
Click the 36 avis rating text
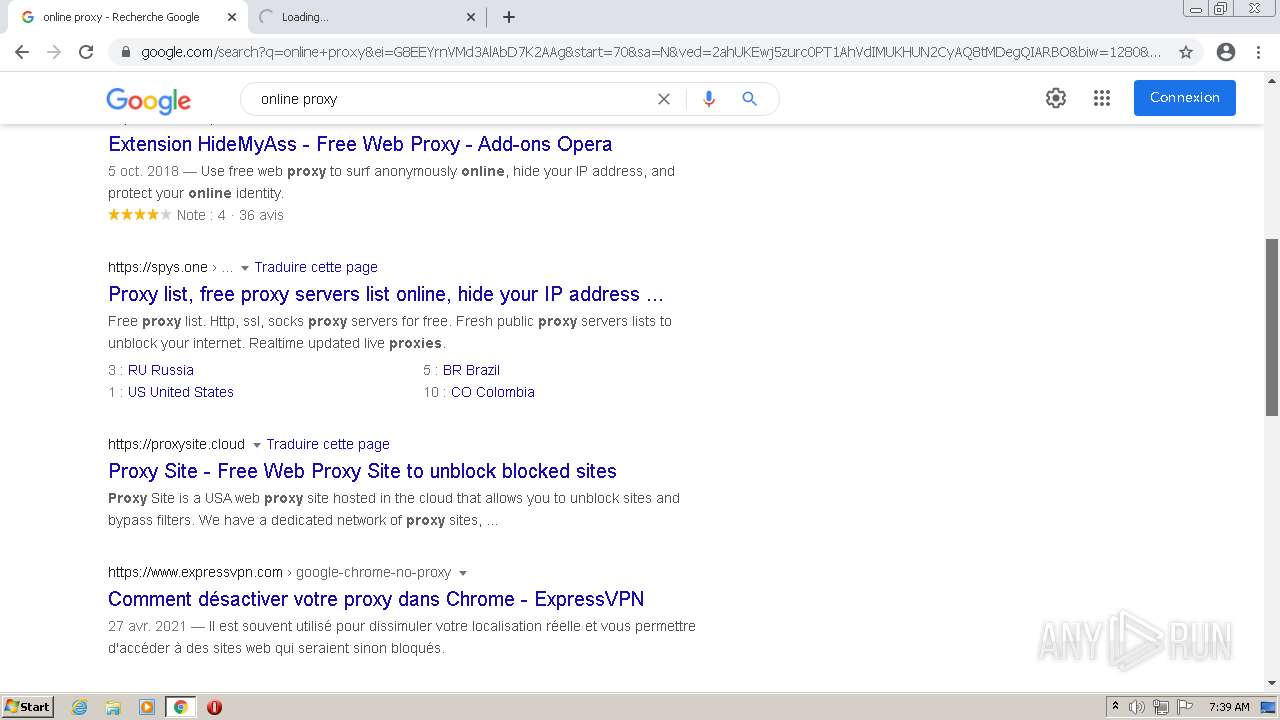[261, 215]
